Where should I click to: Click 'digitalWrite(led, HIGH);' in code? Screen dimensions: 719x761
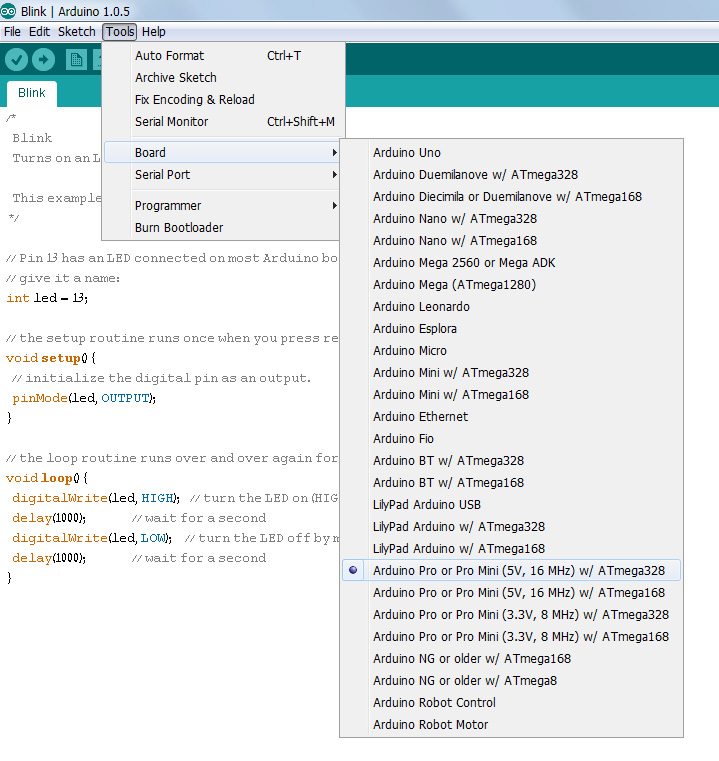coord(96,498)
